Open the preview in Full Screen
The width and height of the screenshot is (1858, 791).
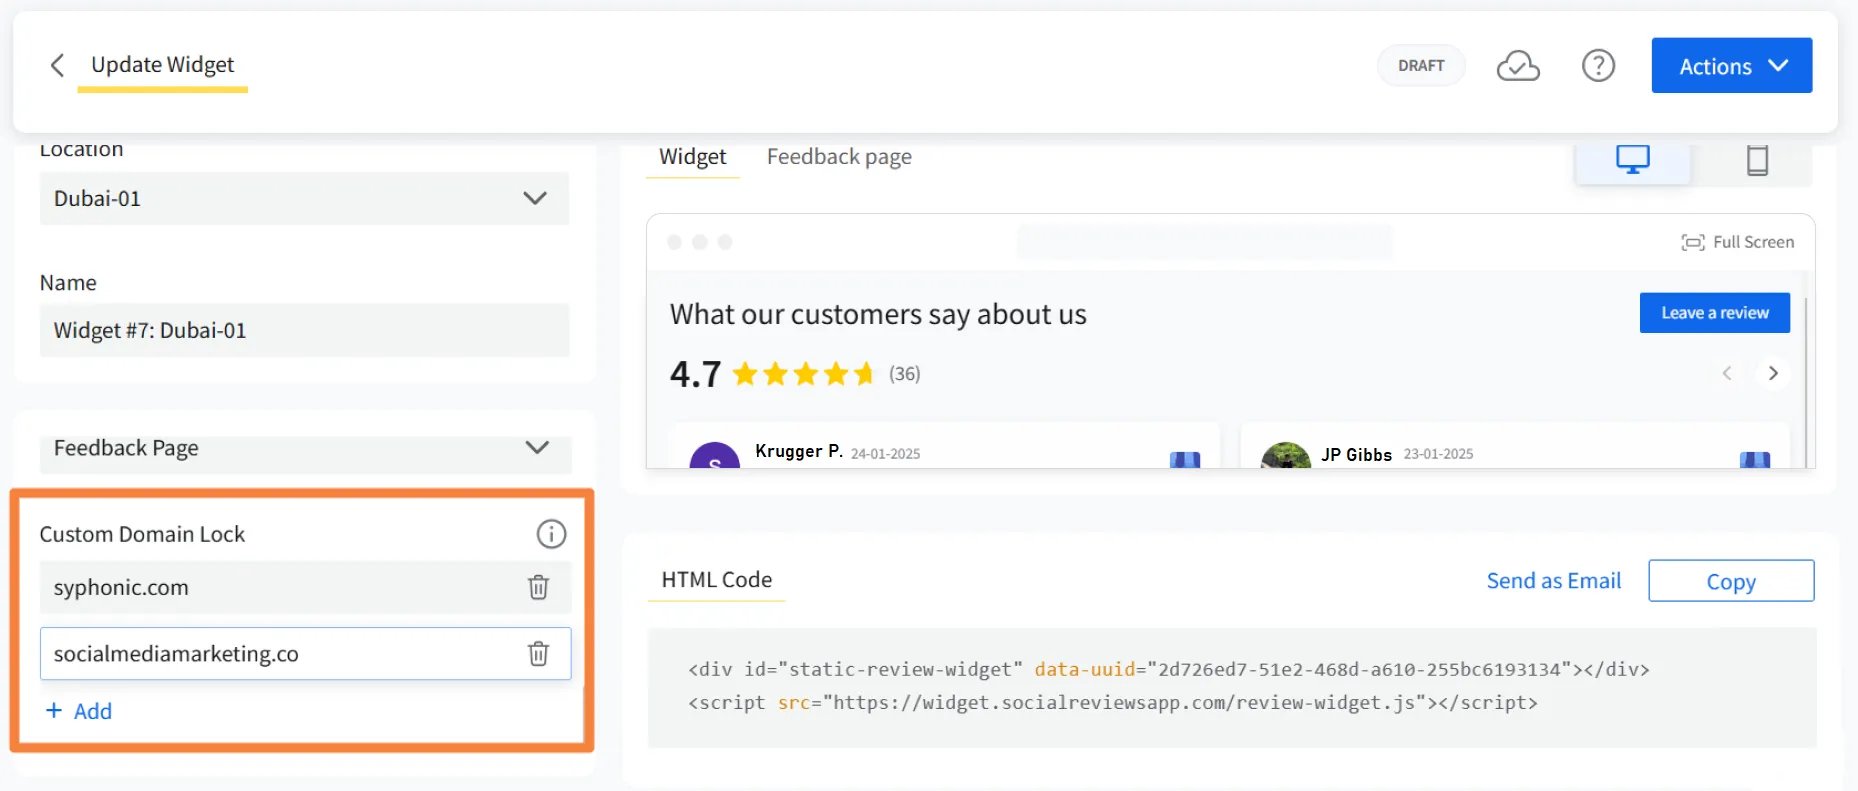click(x=1738, y=242)
